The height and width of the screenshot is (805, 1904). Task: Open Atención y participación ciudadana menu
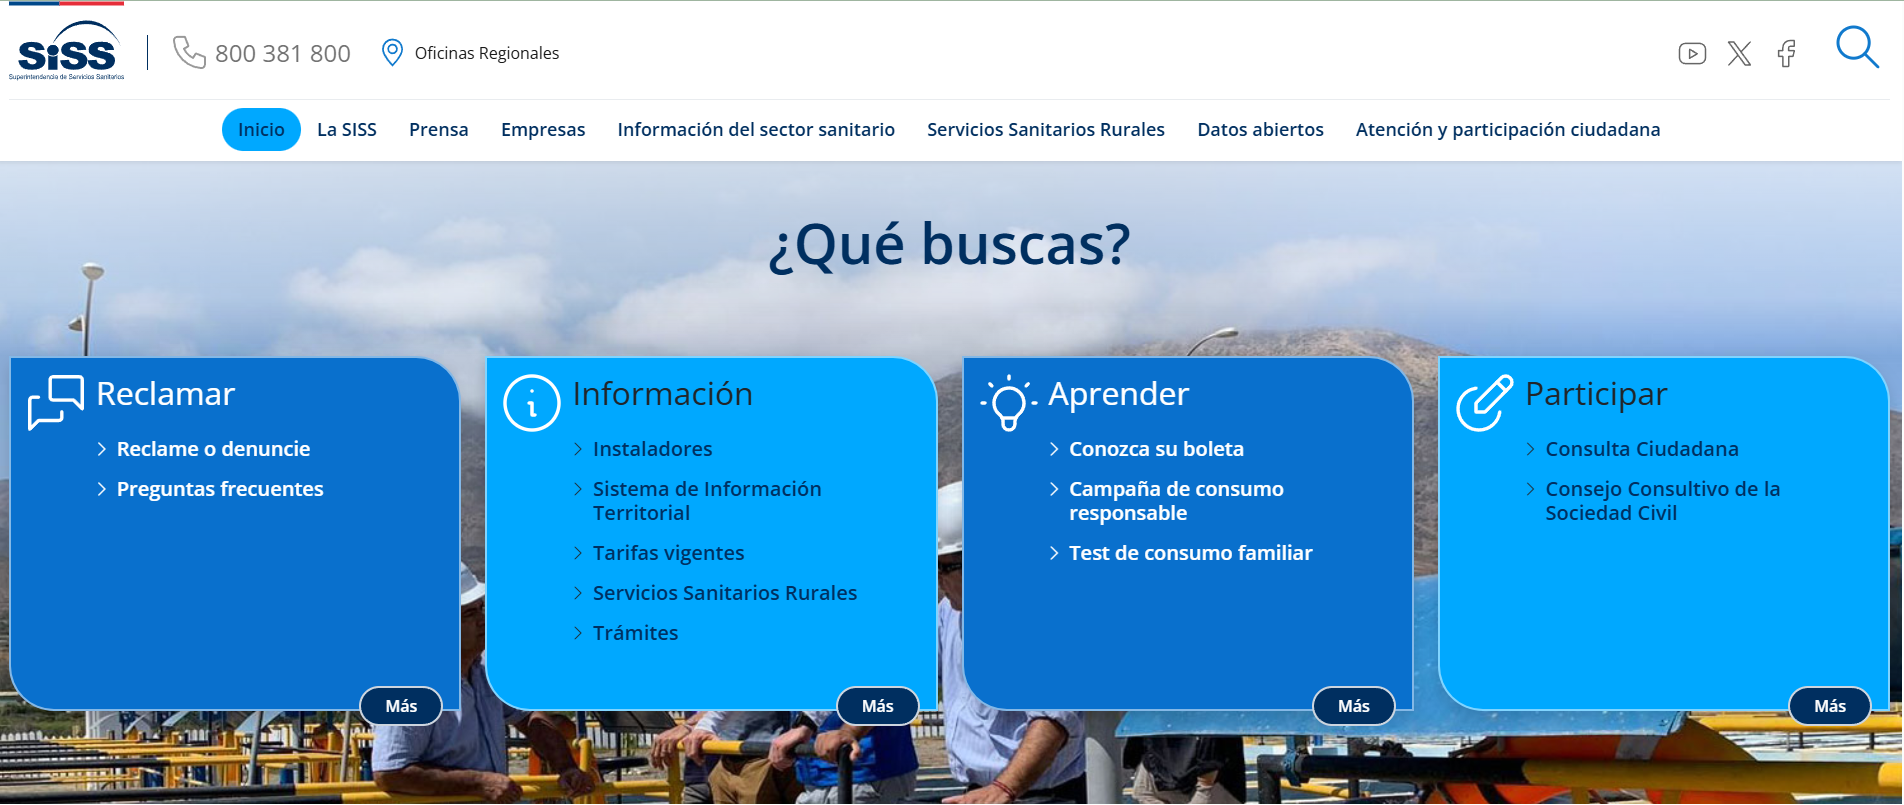tap(1508, 130)
